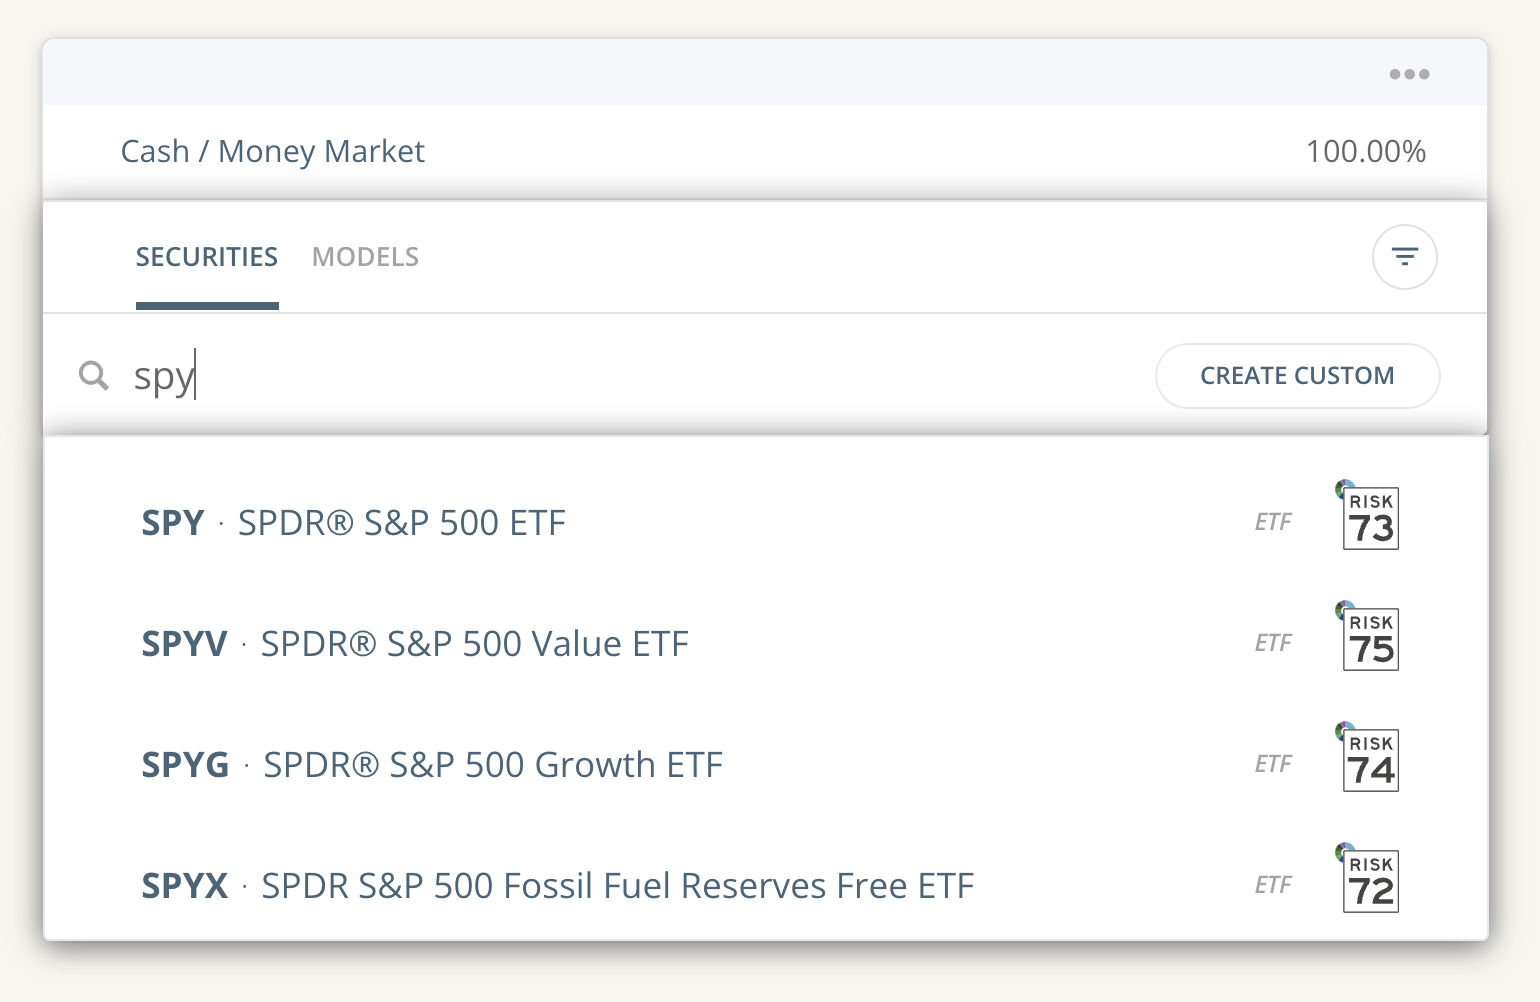The width and height of the screenshot is (1540, 1002).
Task: Click the filter icon button
Action: click(1404, 257)
